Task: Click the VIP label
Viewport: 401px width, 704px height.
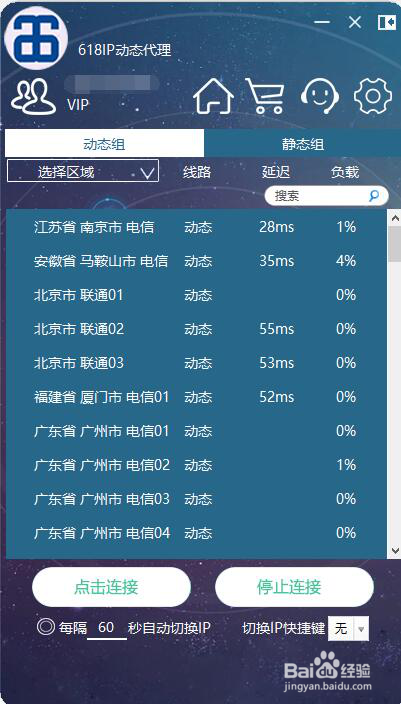Action: 78,105
